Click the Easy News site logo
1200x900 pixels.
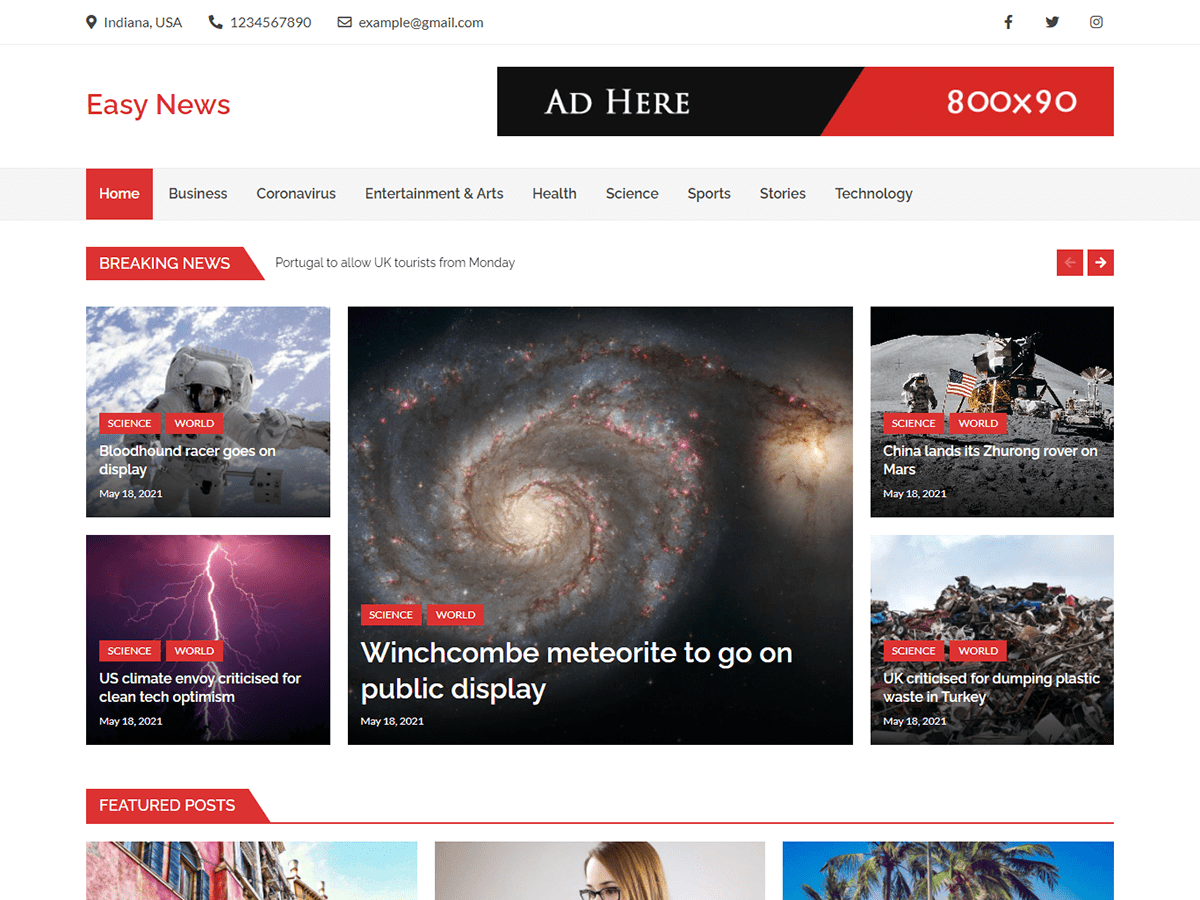tap(158, 104)
